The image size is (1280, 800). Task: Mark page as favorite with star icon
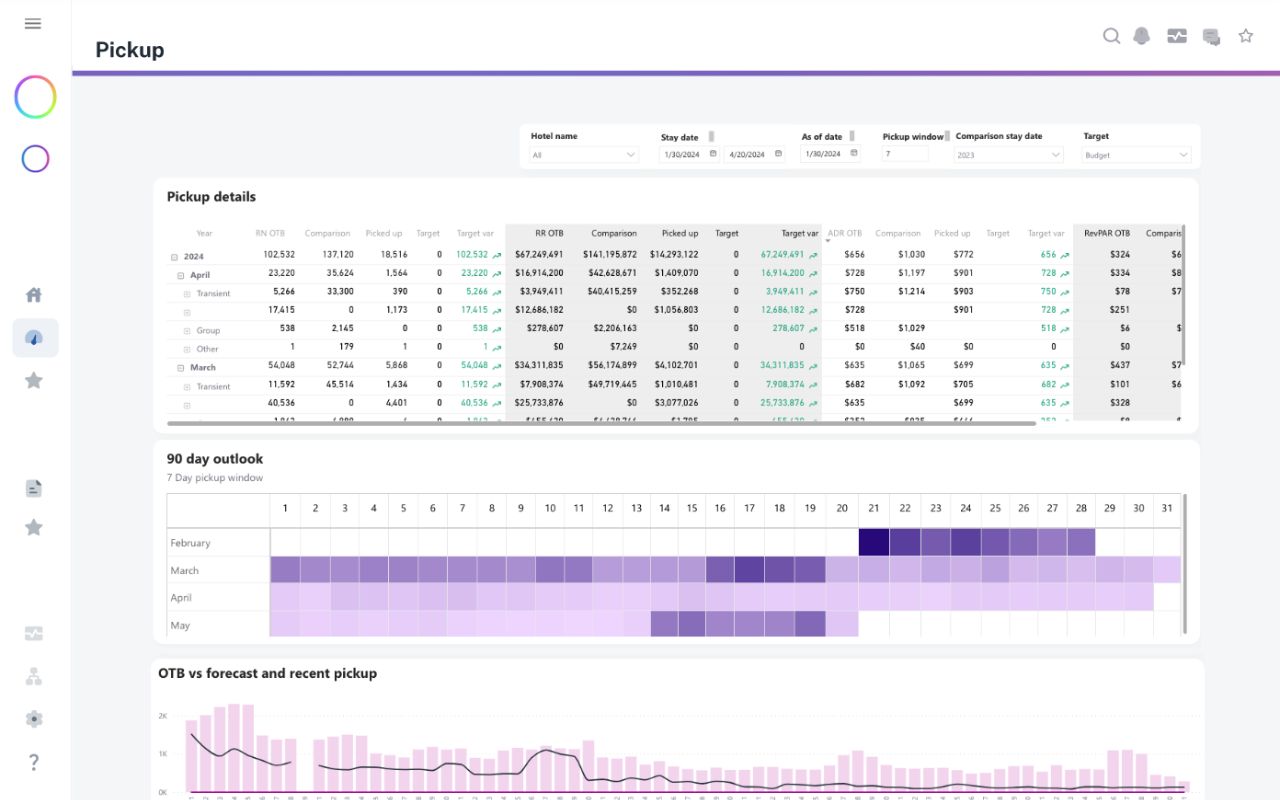click(1245, 36)
